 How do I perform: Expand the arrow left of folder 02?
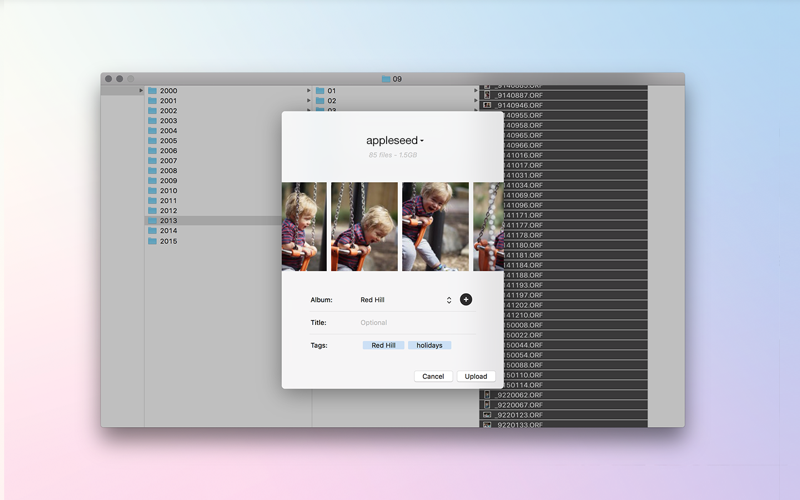tap(308, 101)
